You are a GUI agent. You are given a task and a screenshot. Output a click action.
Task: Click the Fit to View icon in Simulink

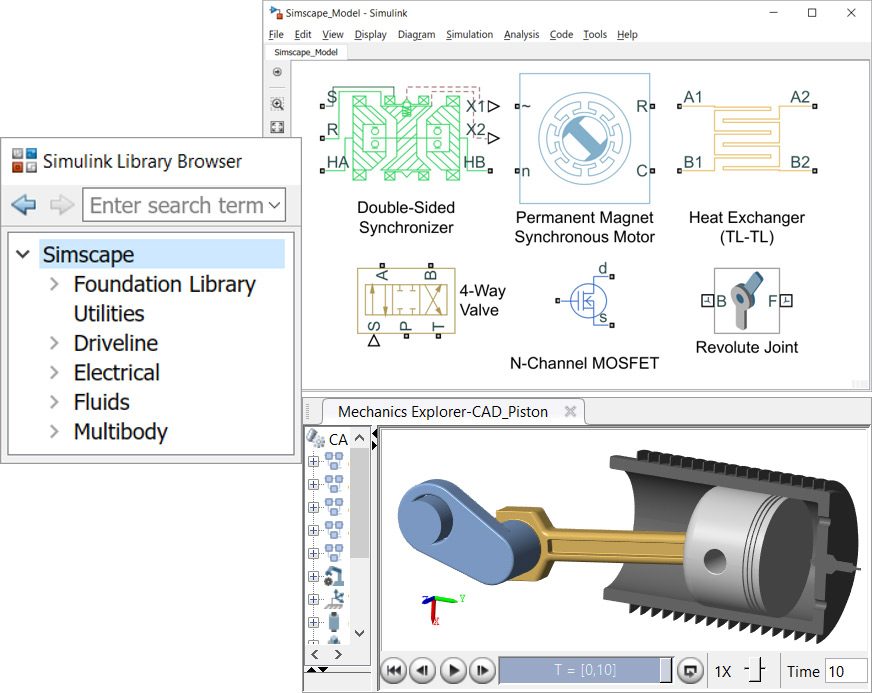click(x=277, y=127)
